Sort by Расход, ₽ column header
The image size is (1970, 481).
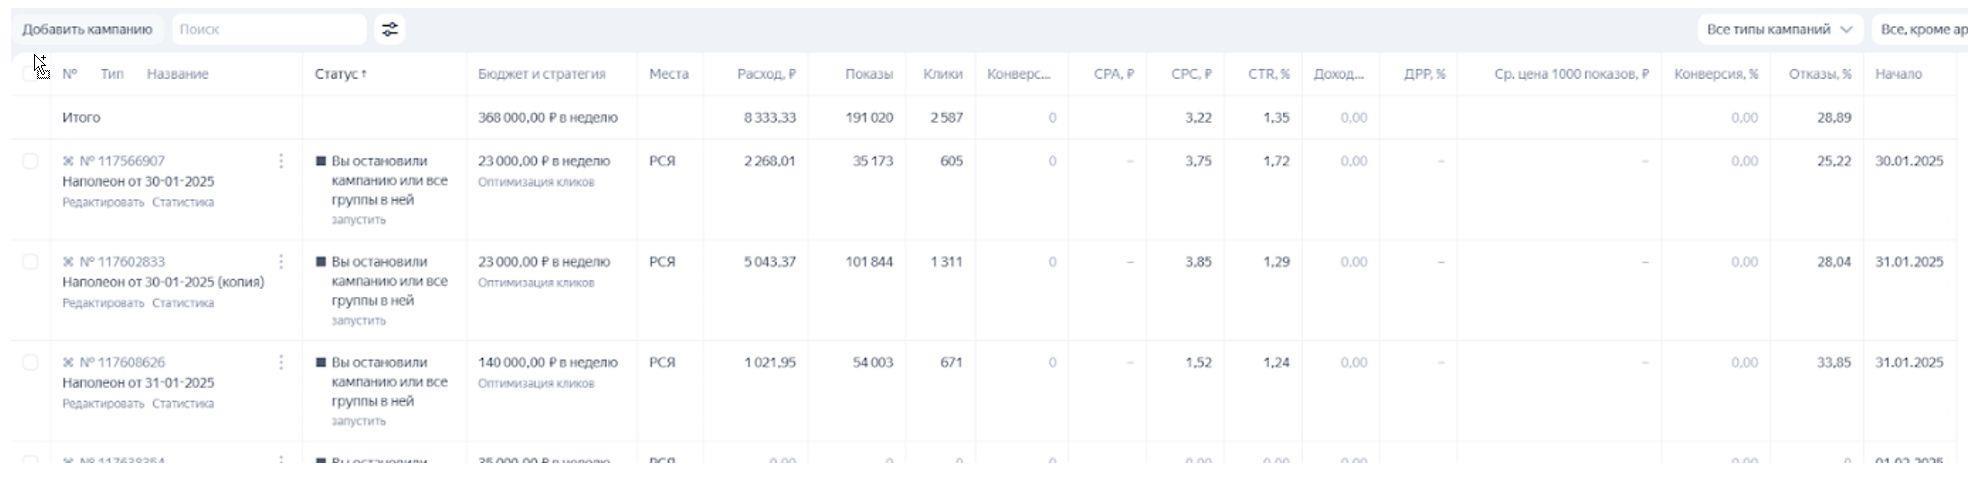(766, 74)
